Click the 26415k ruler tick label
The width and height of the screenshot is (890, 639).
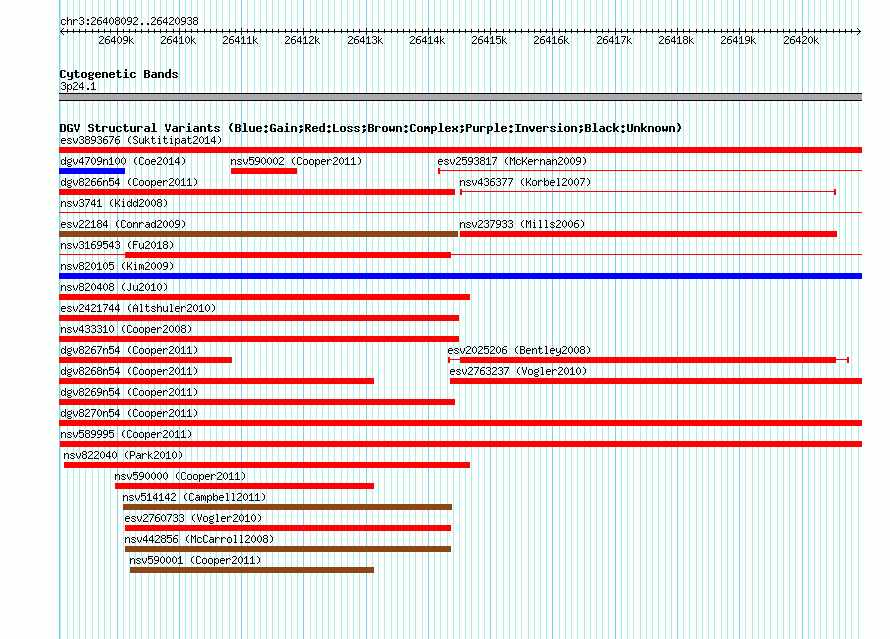pyautogui.click(x=489, y=40)
